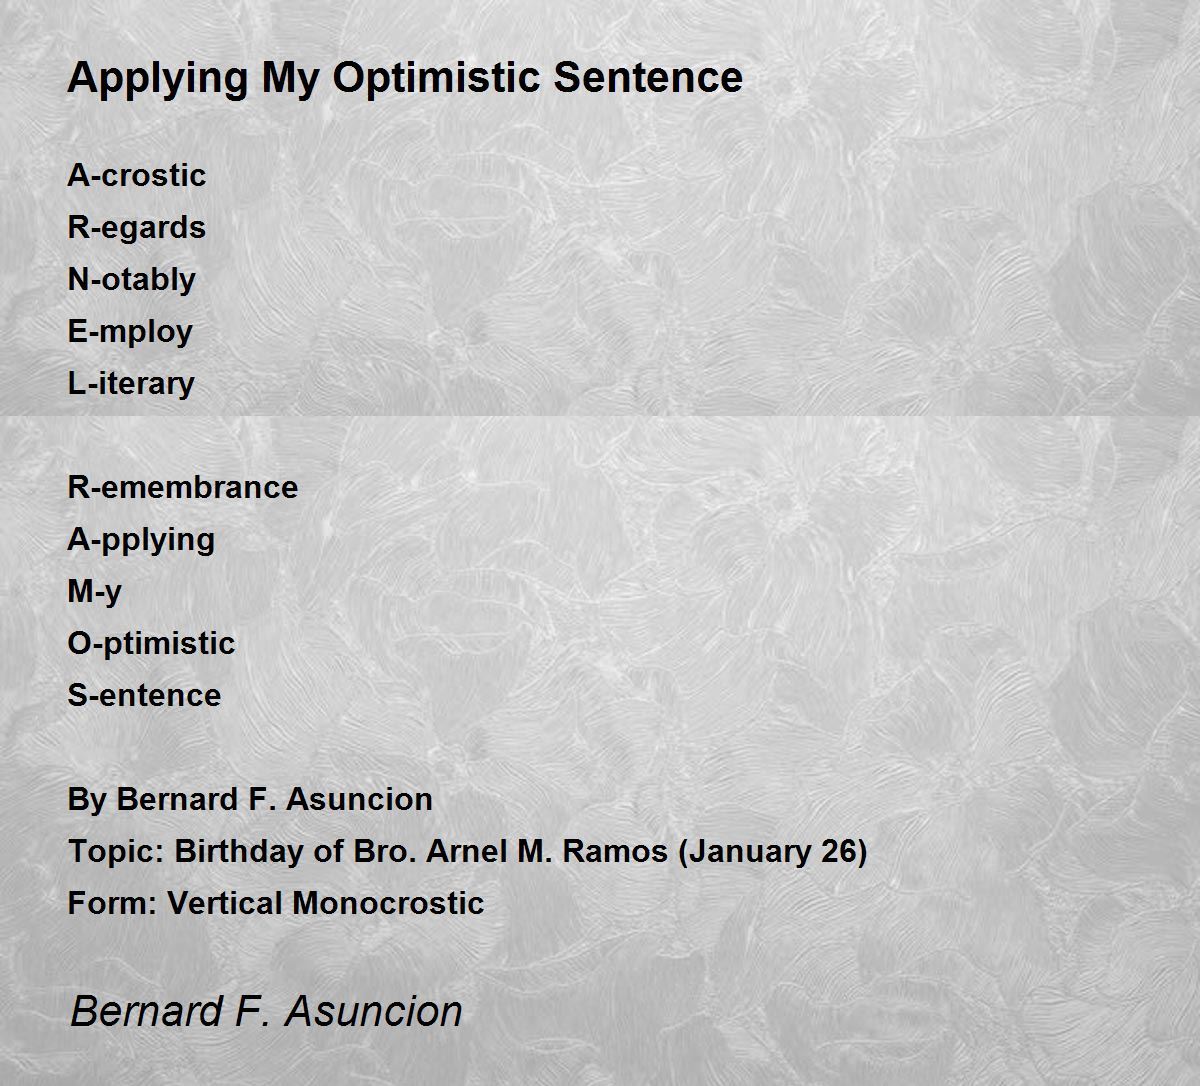Click the line 'A-crostic'
1200x1086 pixels.
[x=137, y=175]
